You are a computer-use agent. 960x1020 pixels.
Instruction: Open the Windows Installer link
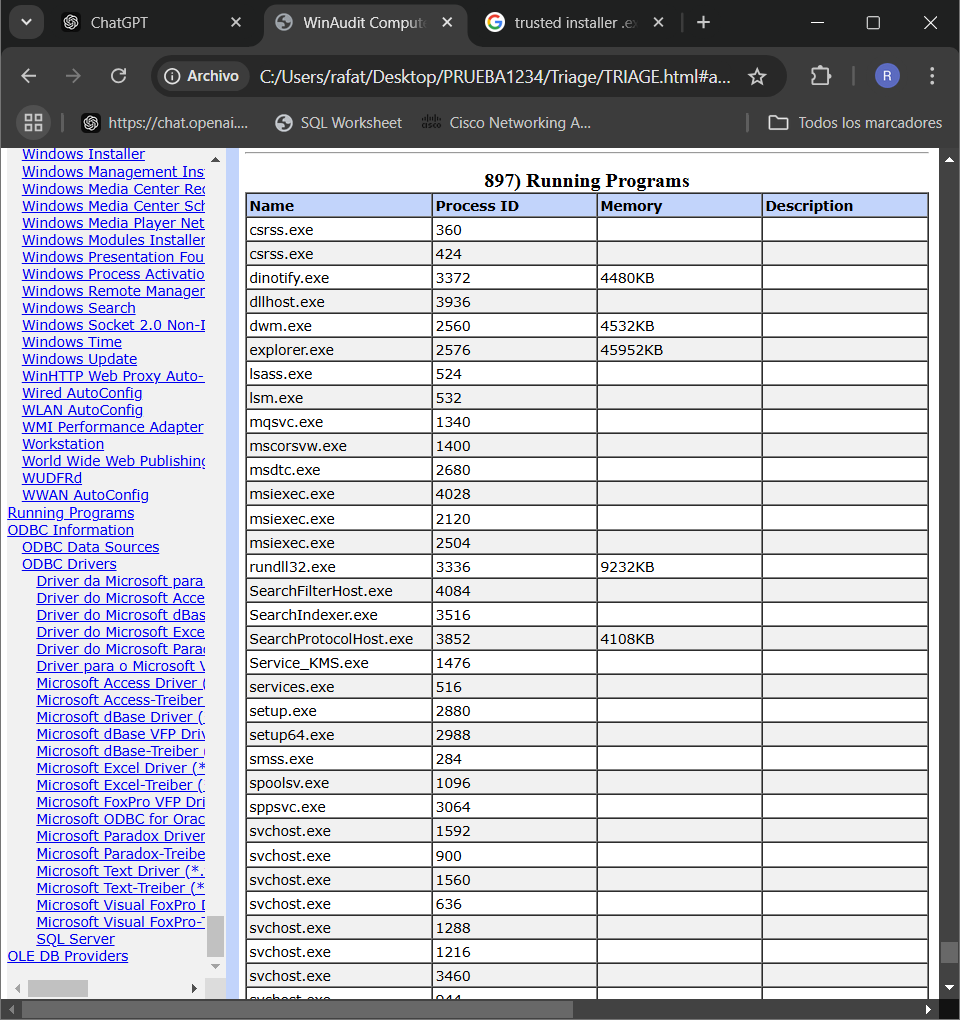83,154
